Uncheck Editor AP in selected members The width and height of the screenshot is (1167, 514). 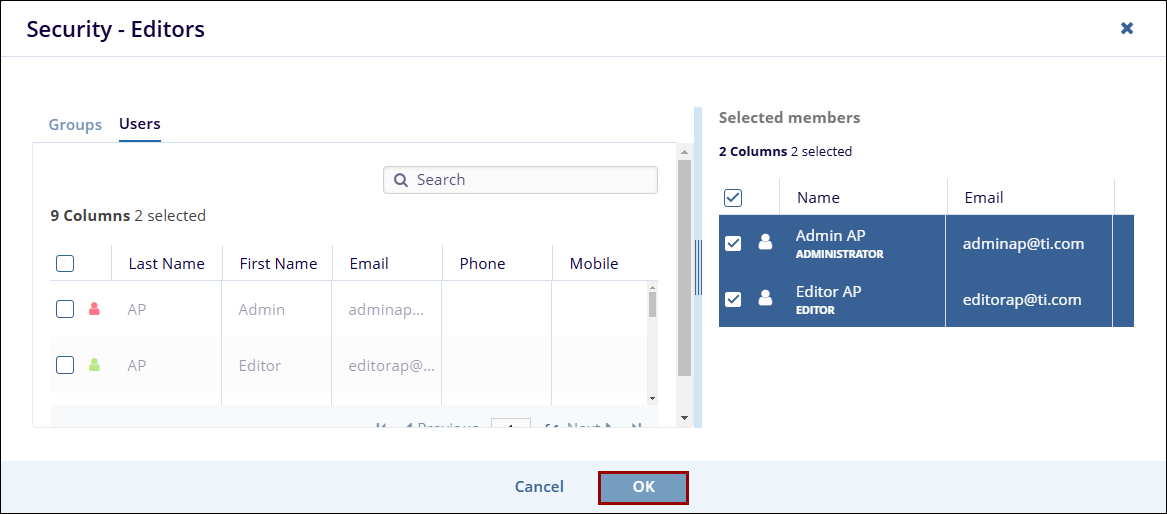pyautogui.click(x=733, y=299)
